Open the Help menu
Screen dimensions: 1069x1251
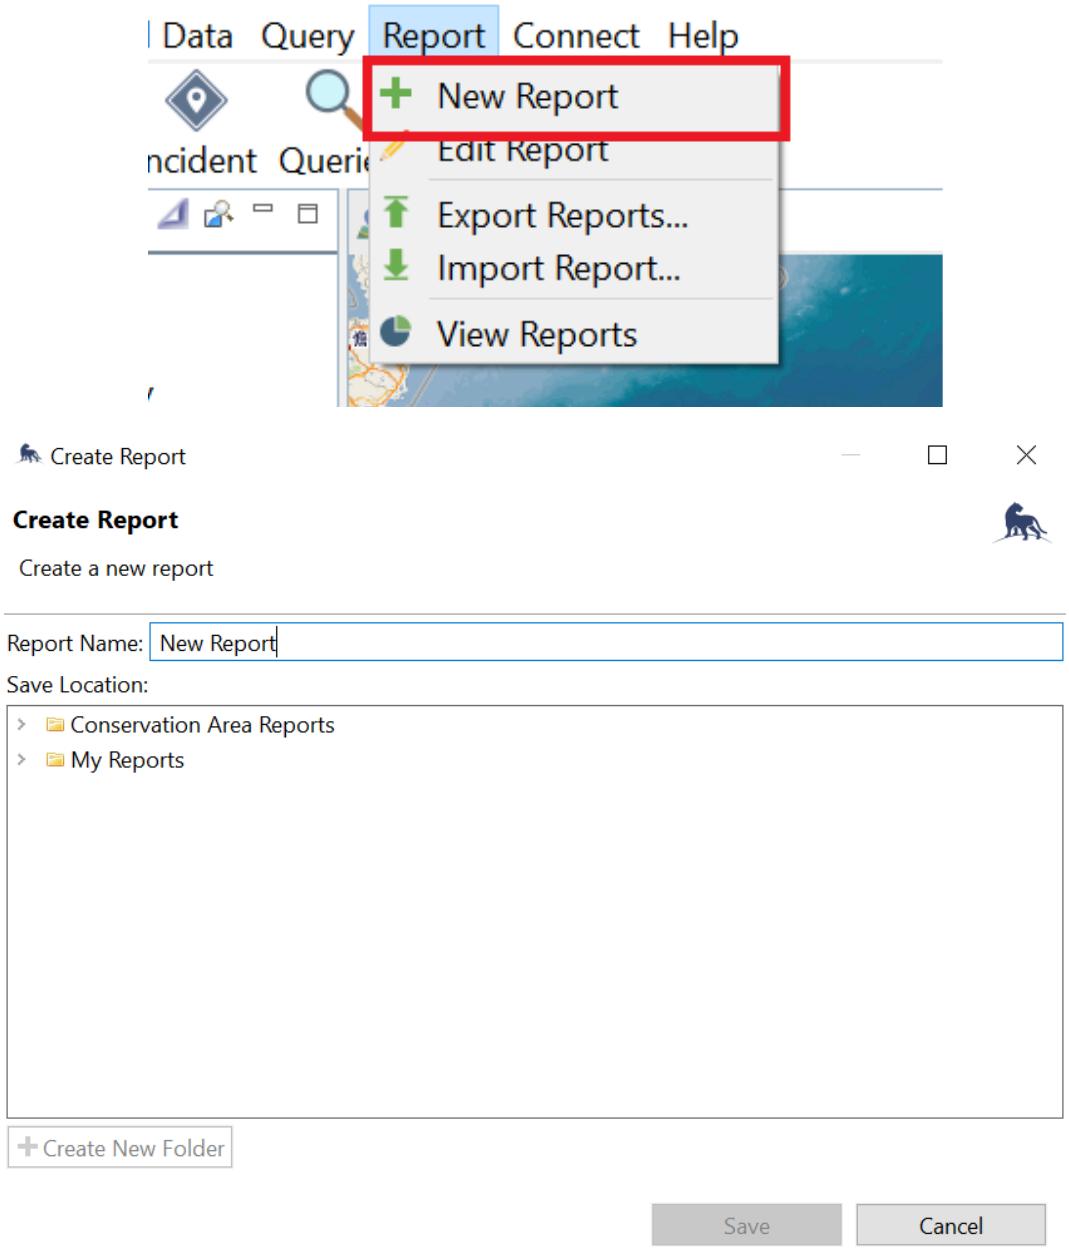click(x=703, y=36)
